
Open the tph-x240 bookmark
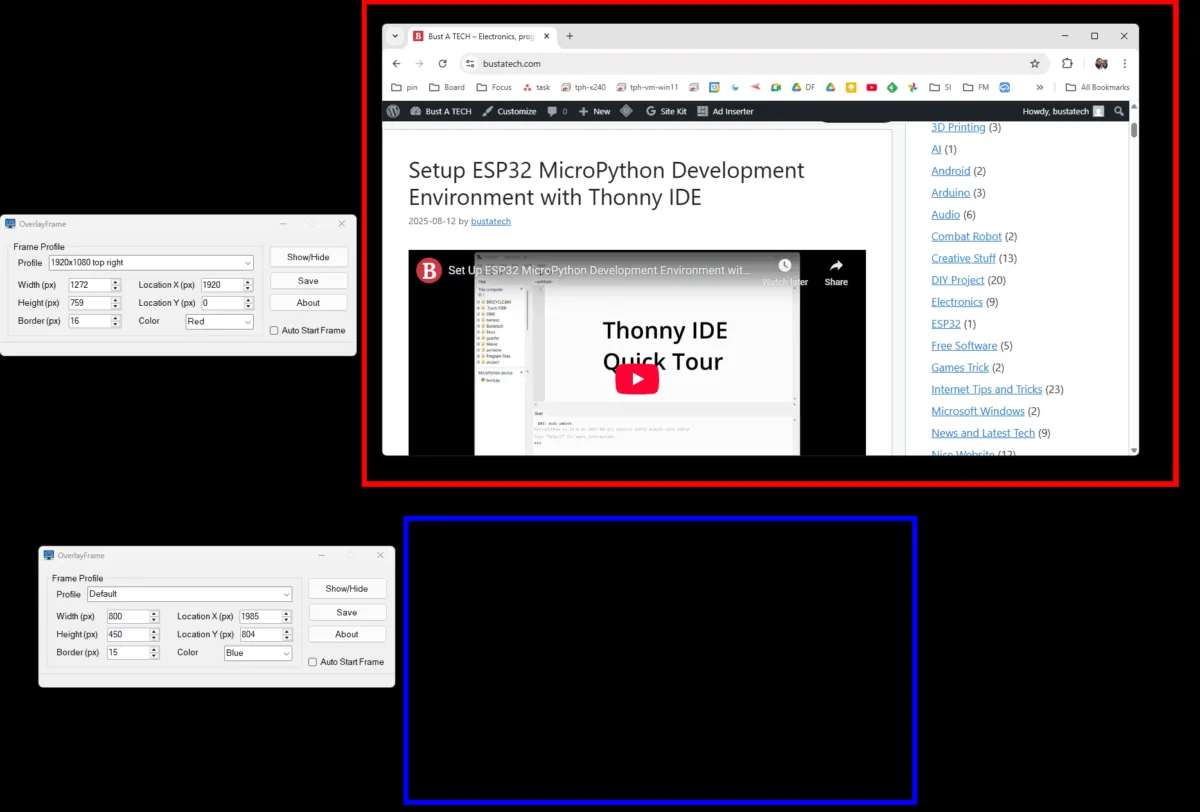(583, 87)
